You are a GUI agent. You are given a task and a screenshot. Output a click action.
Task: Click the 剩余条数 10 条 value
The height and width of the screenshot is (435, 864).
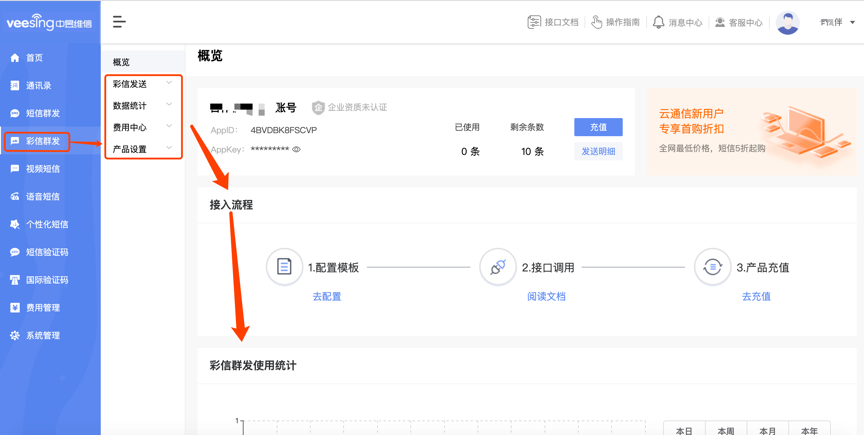click(x=532, y=152)
